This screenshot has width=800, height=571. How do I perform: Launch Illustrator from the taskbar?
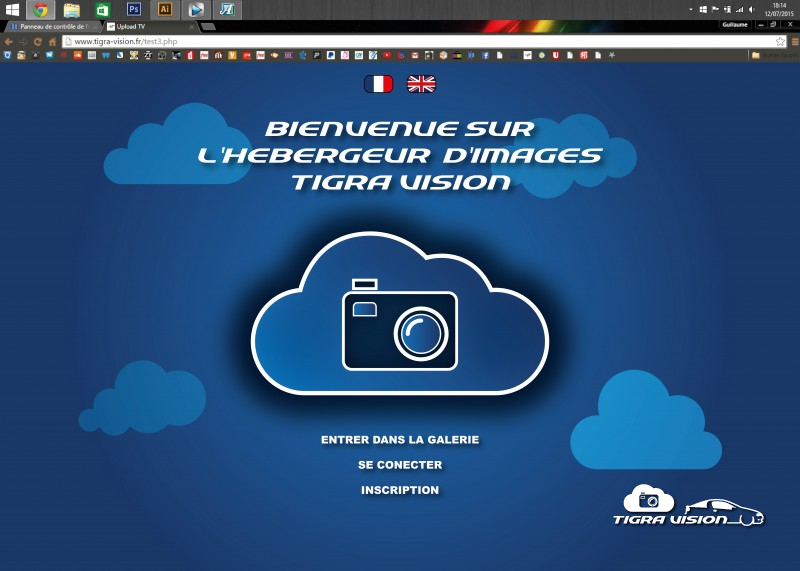[165, 9]
